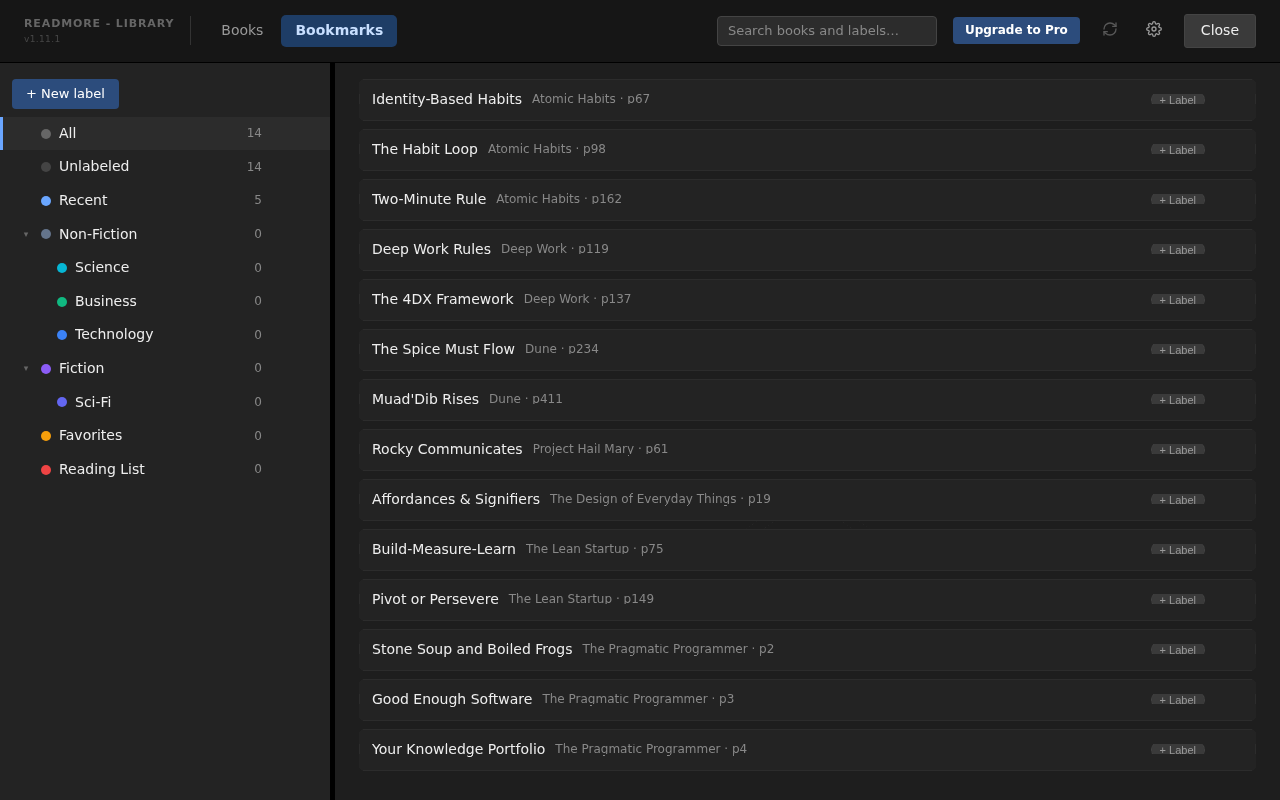
Task: Click the Reading List red color dot
Action: [x=46, y=470]
